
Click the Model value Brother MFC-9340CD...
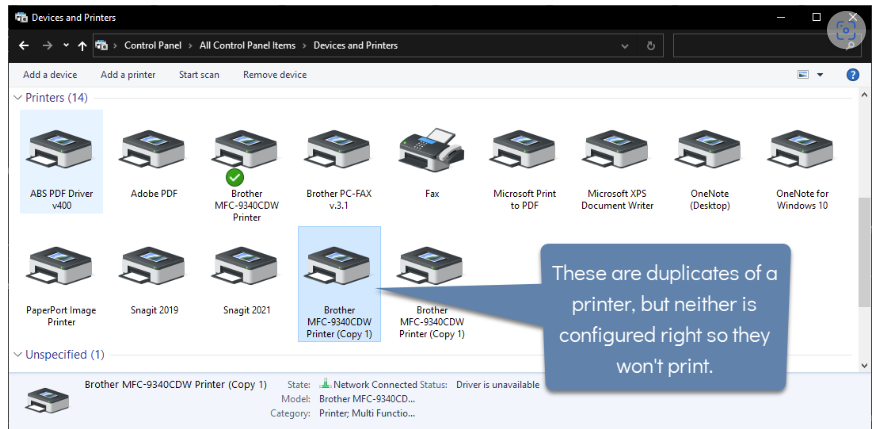367,399
